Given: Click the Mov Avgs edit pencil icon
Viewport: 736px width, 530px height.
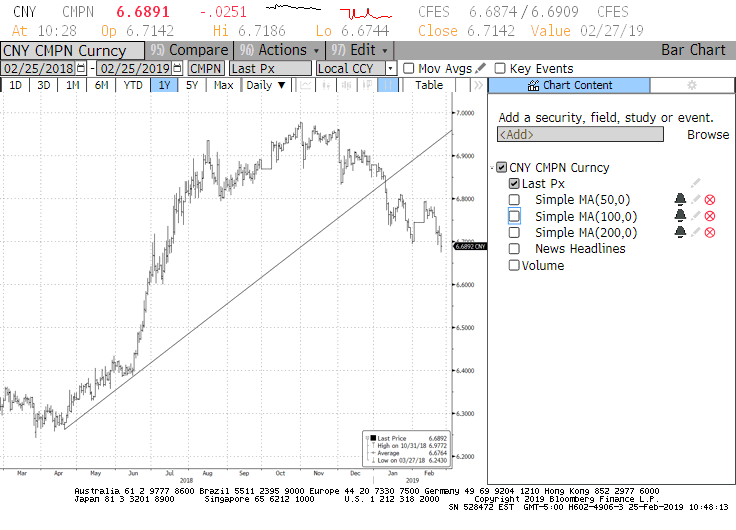Looking at the screenshot, I should tap(481, 68).
